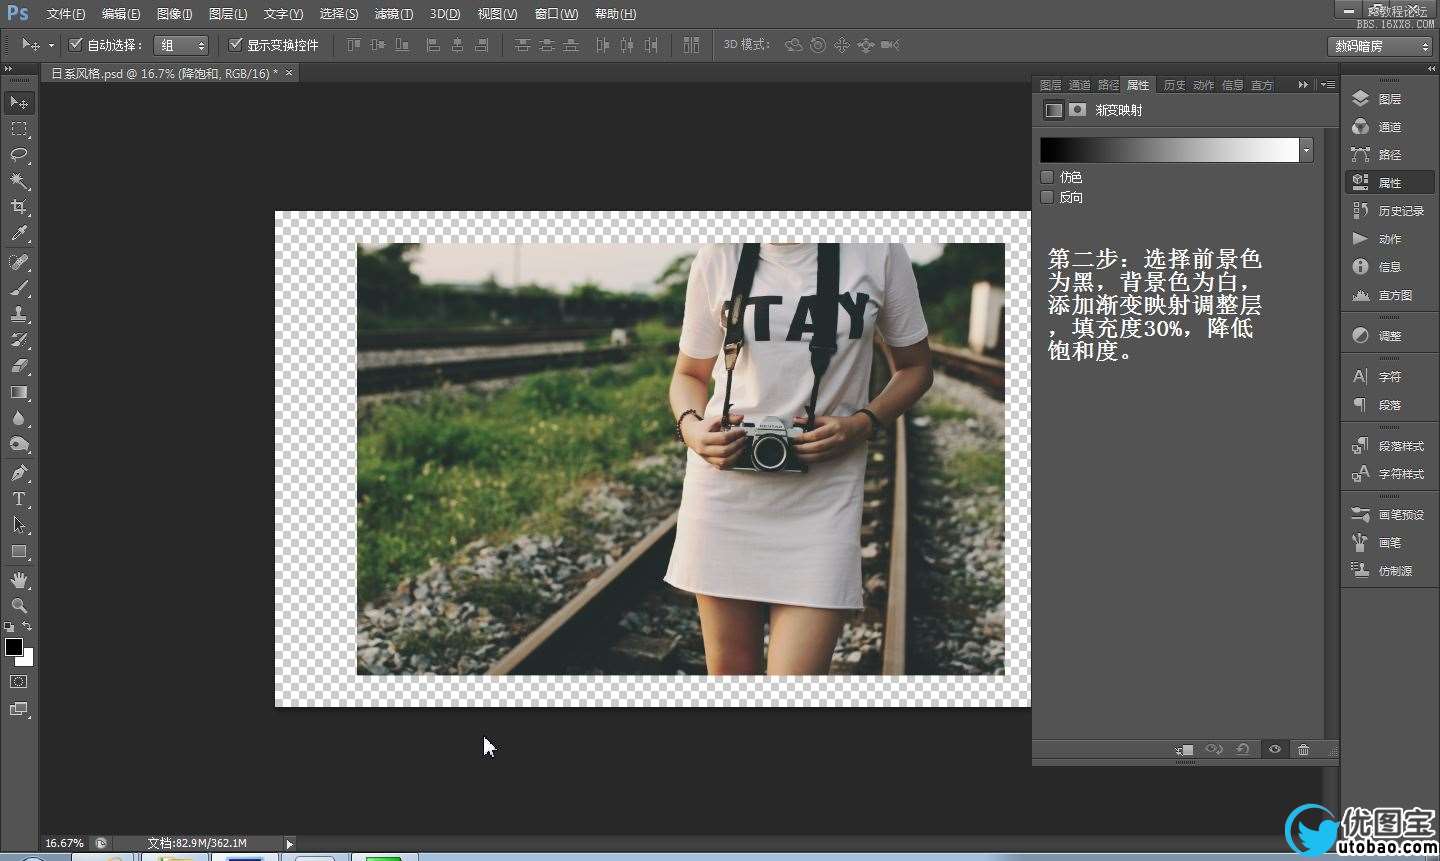Select the Lasso tool
The width and height of the screenshot is (1440, 861).
point(19,155)
